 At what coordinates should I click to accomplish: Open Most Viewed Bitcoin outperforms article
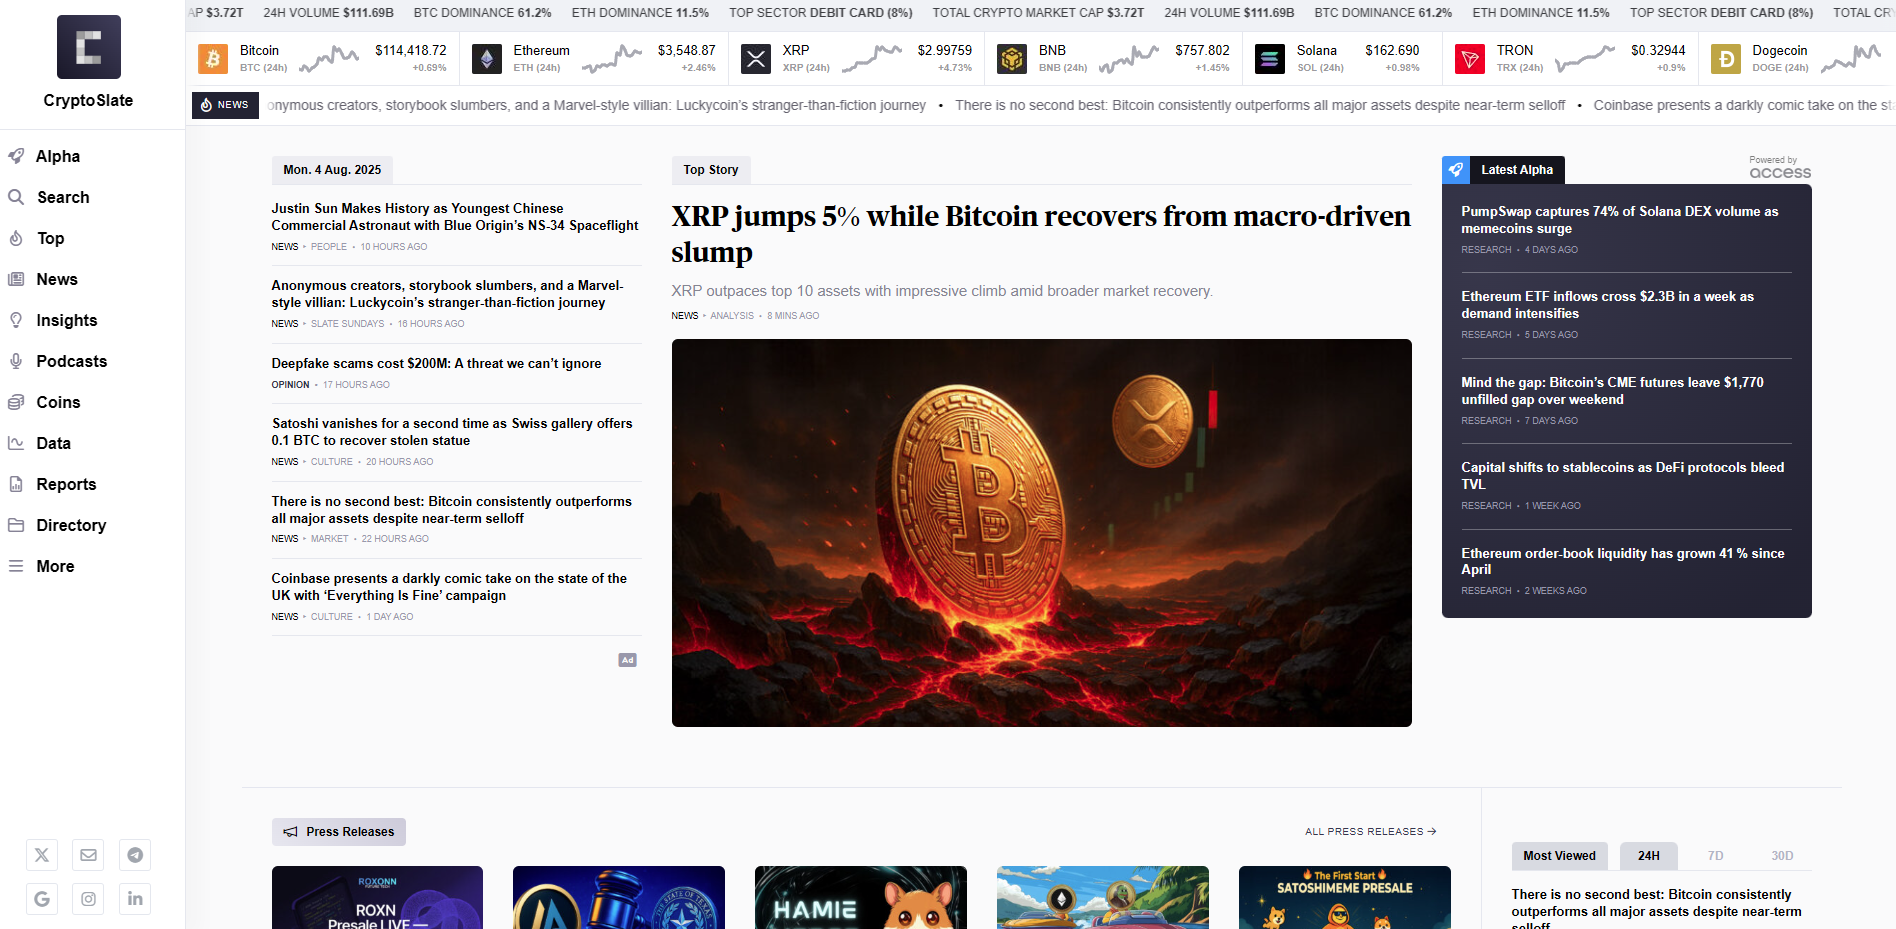tap(1656, 908)
